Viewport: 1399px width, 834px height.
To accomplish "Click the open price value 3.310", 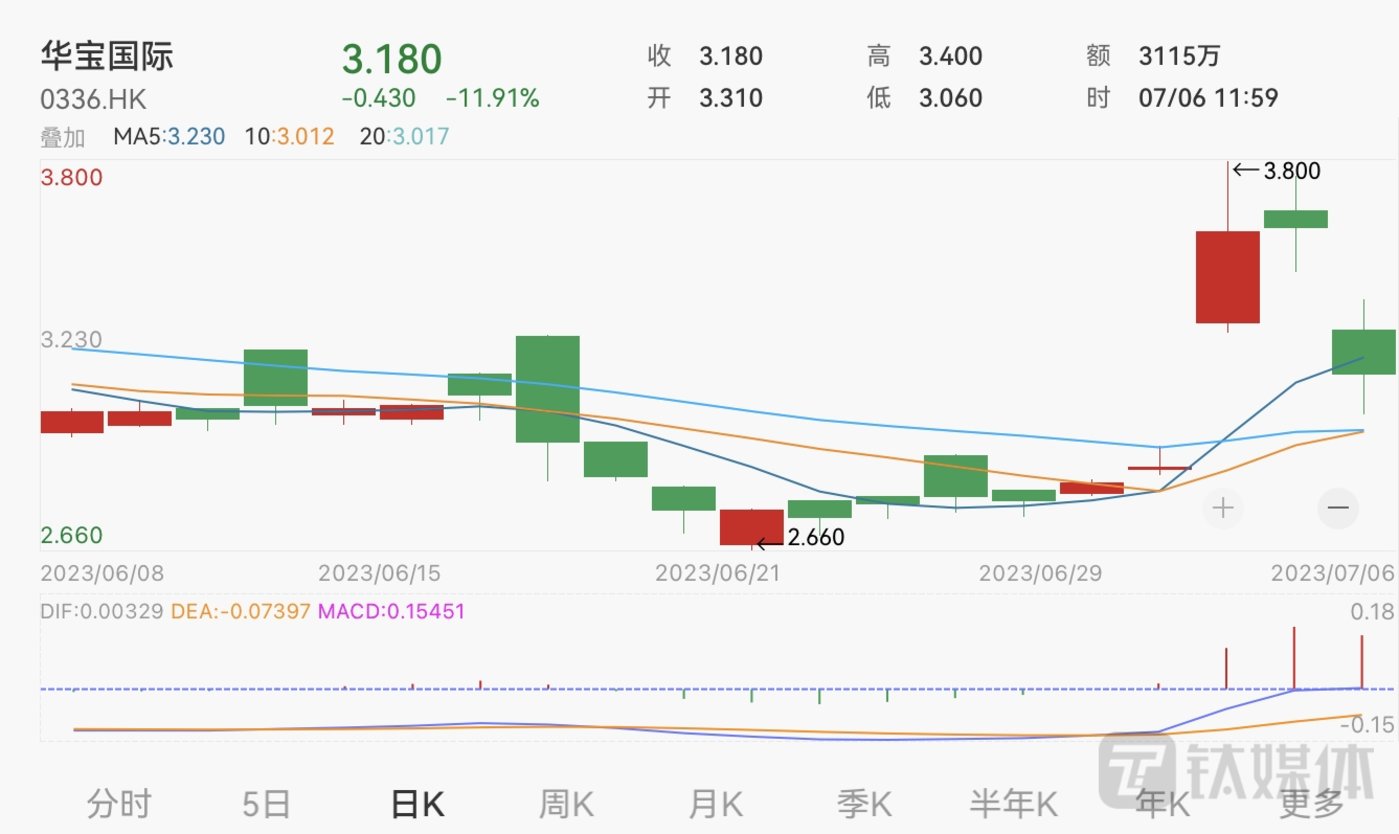I will point(730,98).
